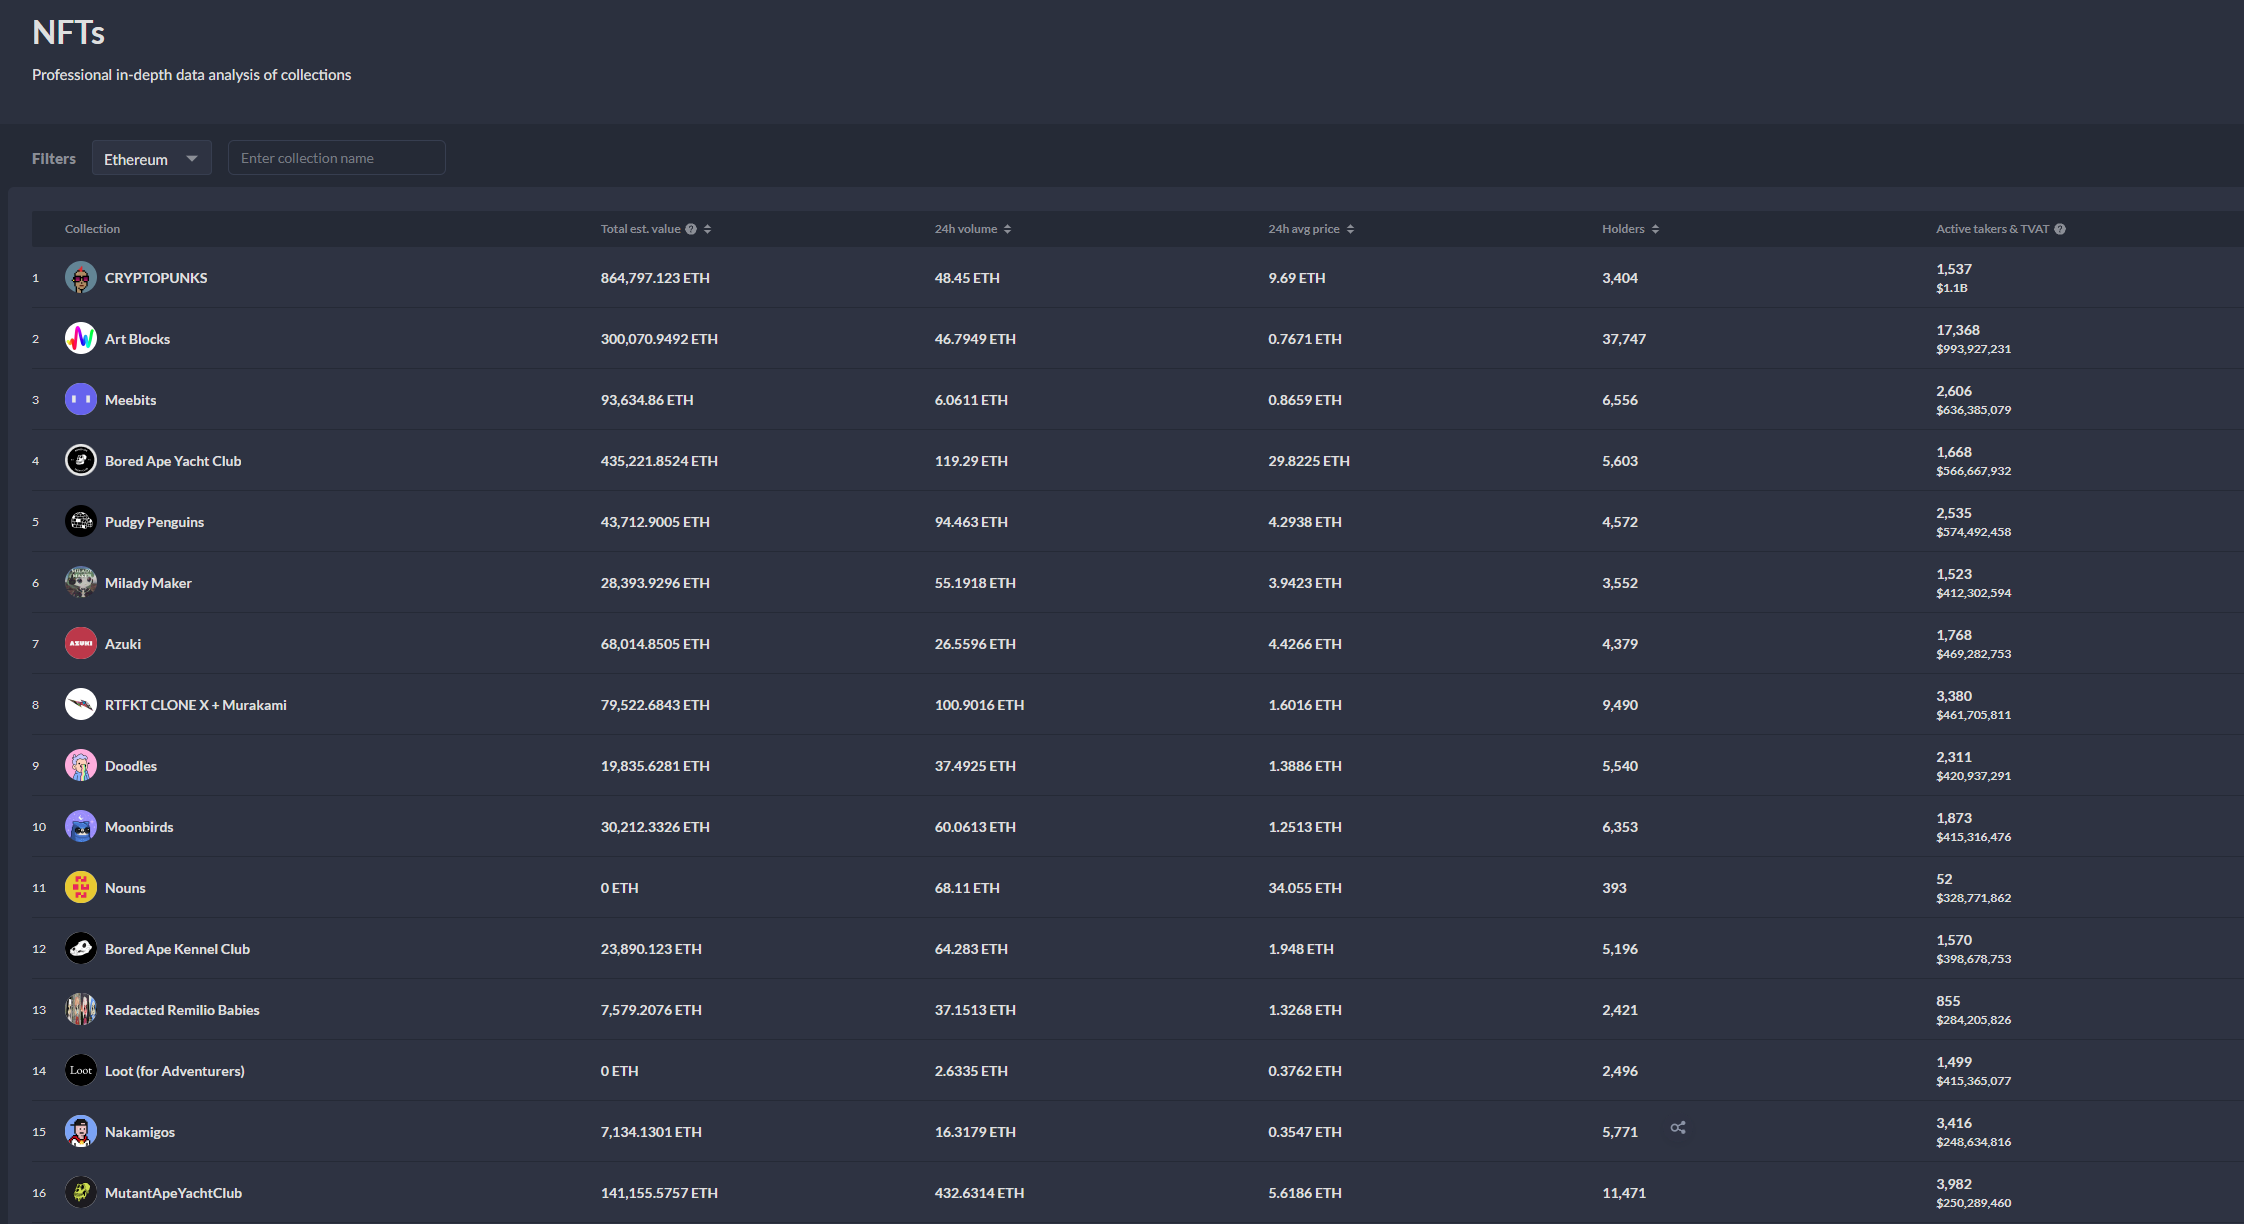Open MutantApeYachtClub collection link
Screen dimensions: 2244x1224
pos(173,1193)
